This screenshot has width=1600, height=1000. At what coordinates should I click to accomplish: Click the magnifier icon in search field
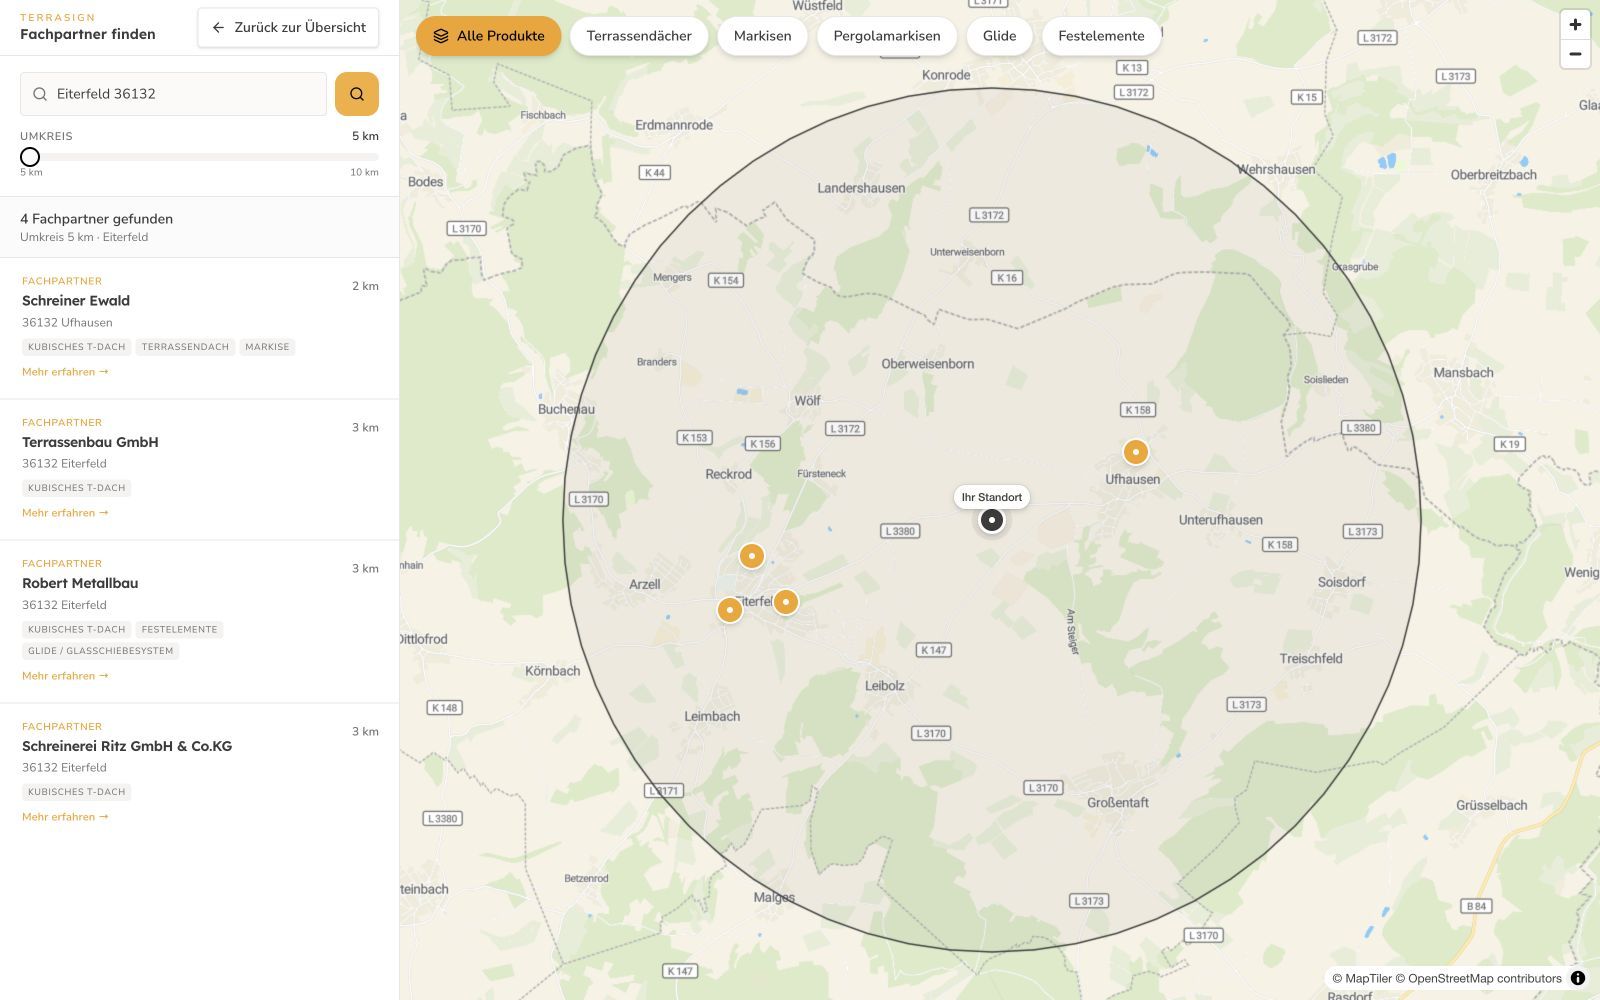(x=40, y=94)
